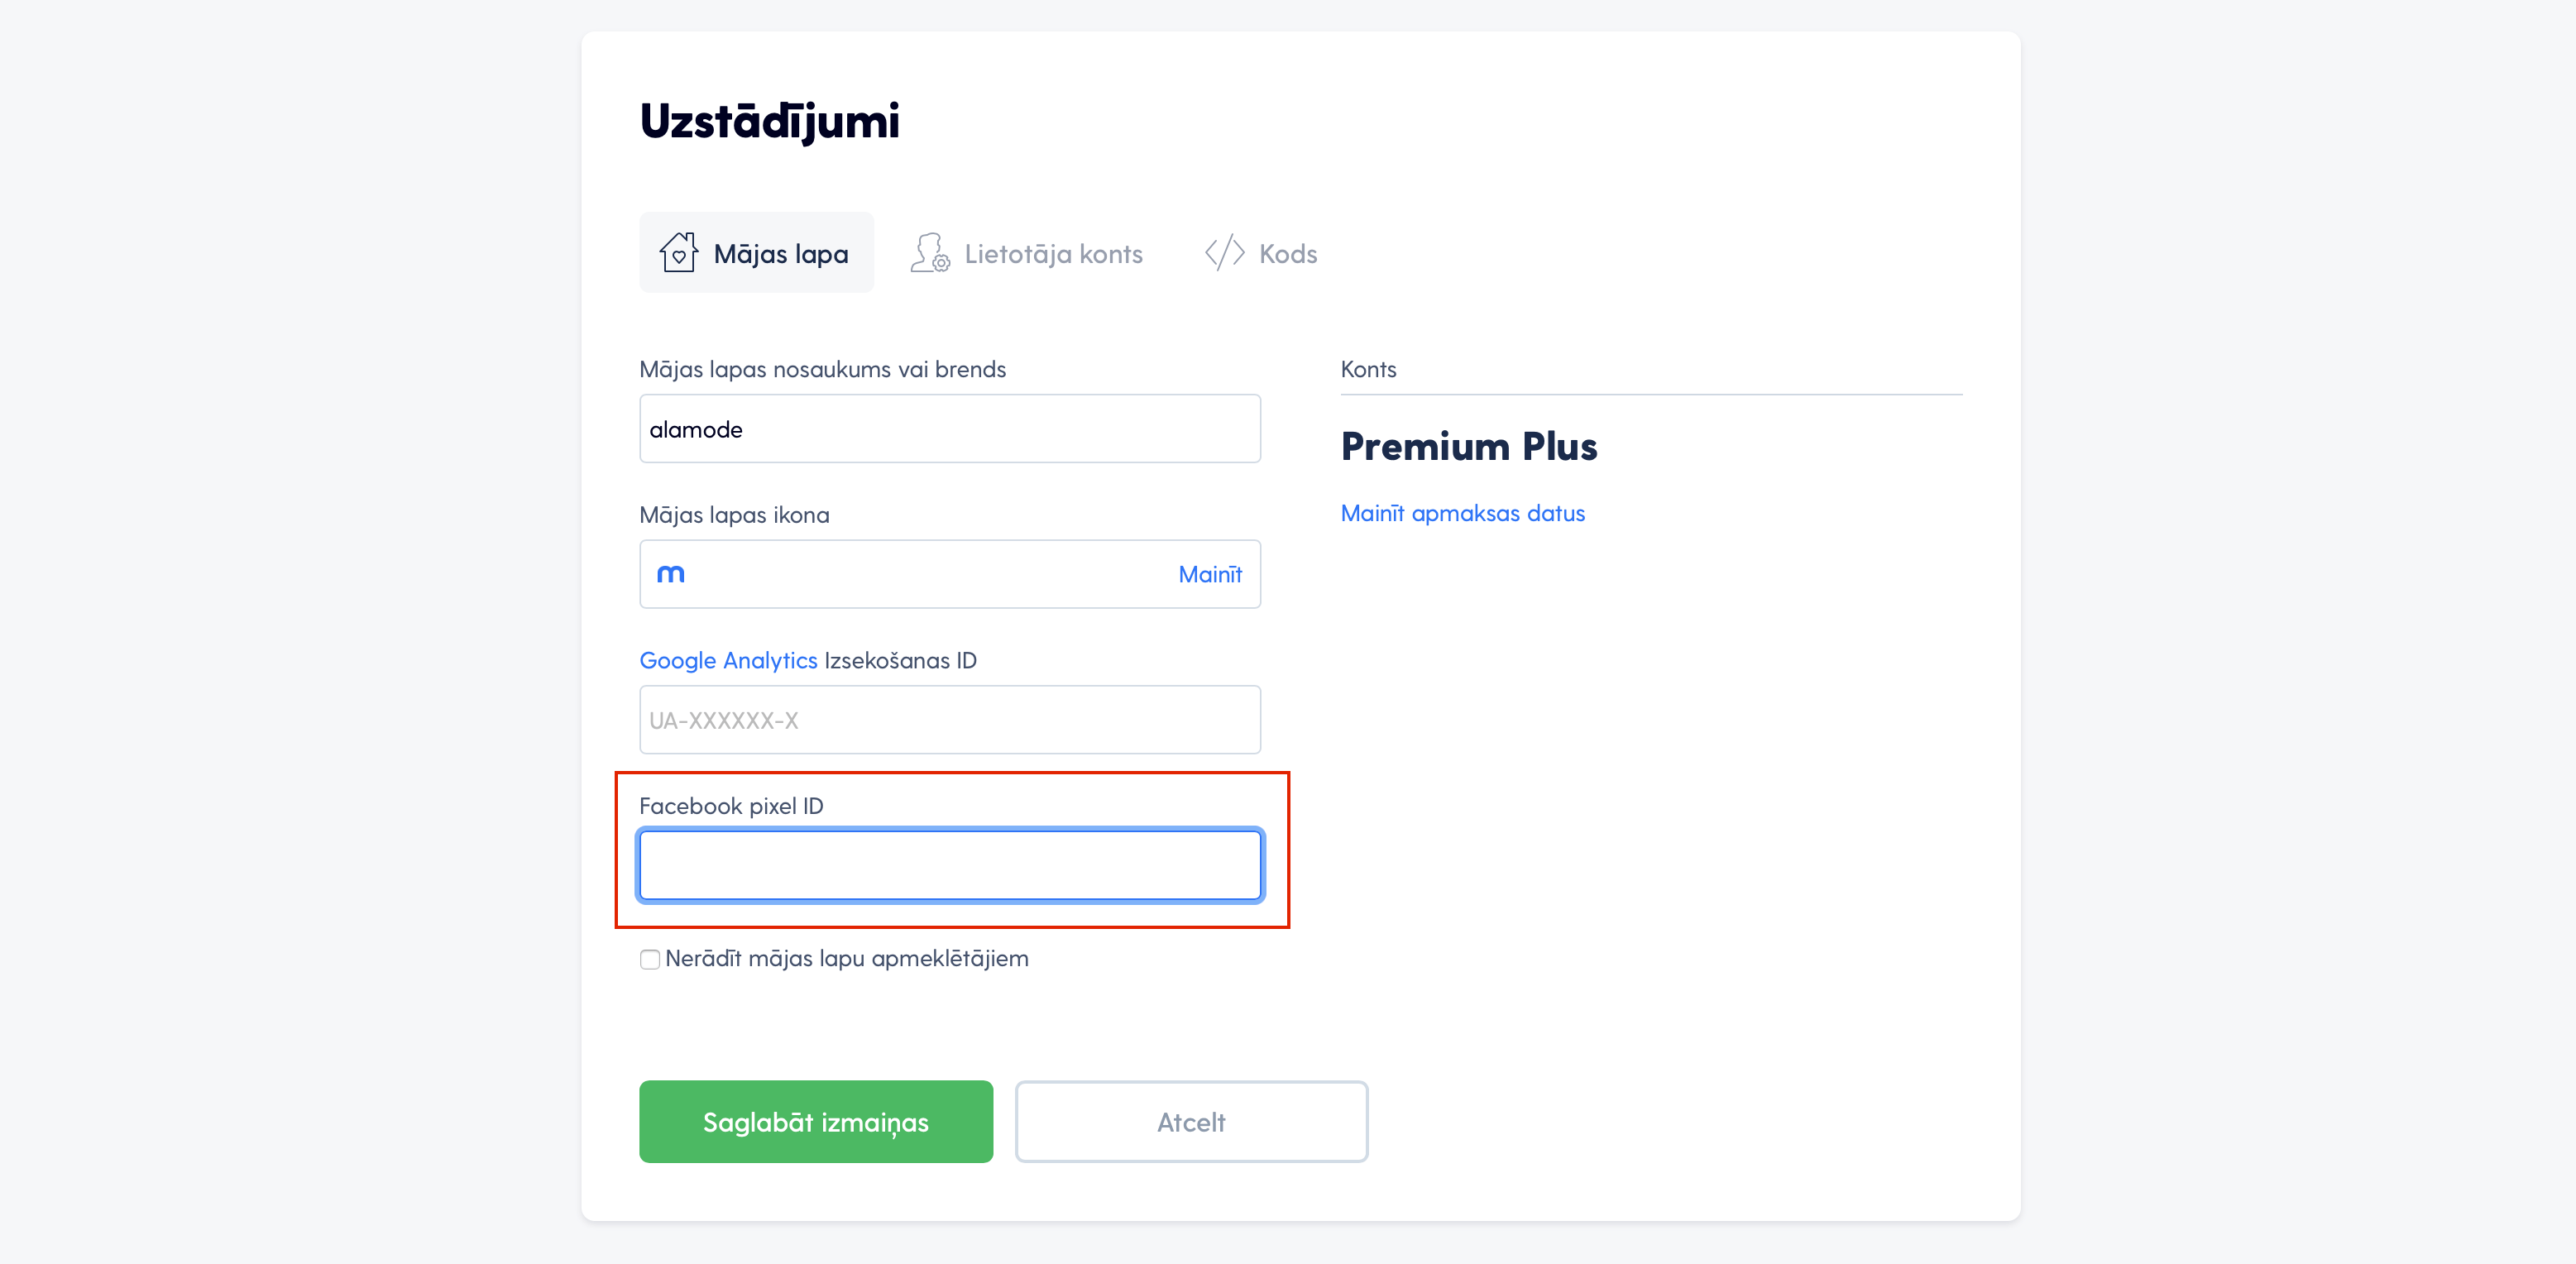
Task: Click the user profile icon beside Lietotāja konts
Action: pos(929,253)
